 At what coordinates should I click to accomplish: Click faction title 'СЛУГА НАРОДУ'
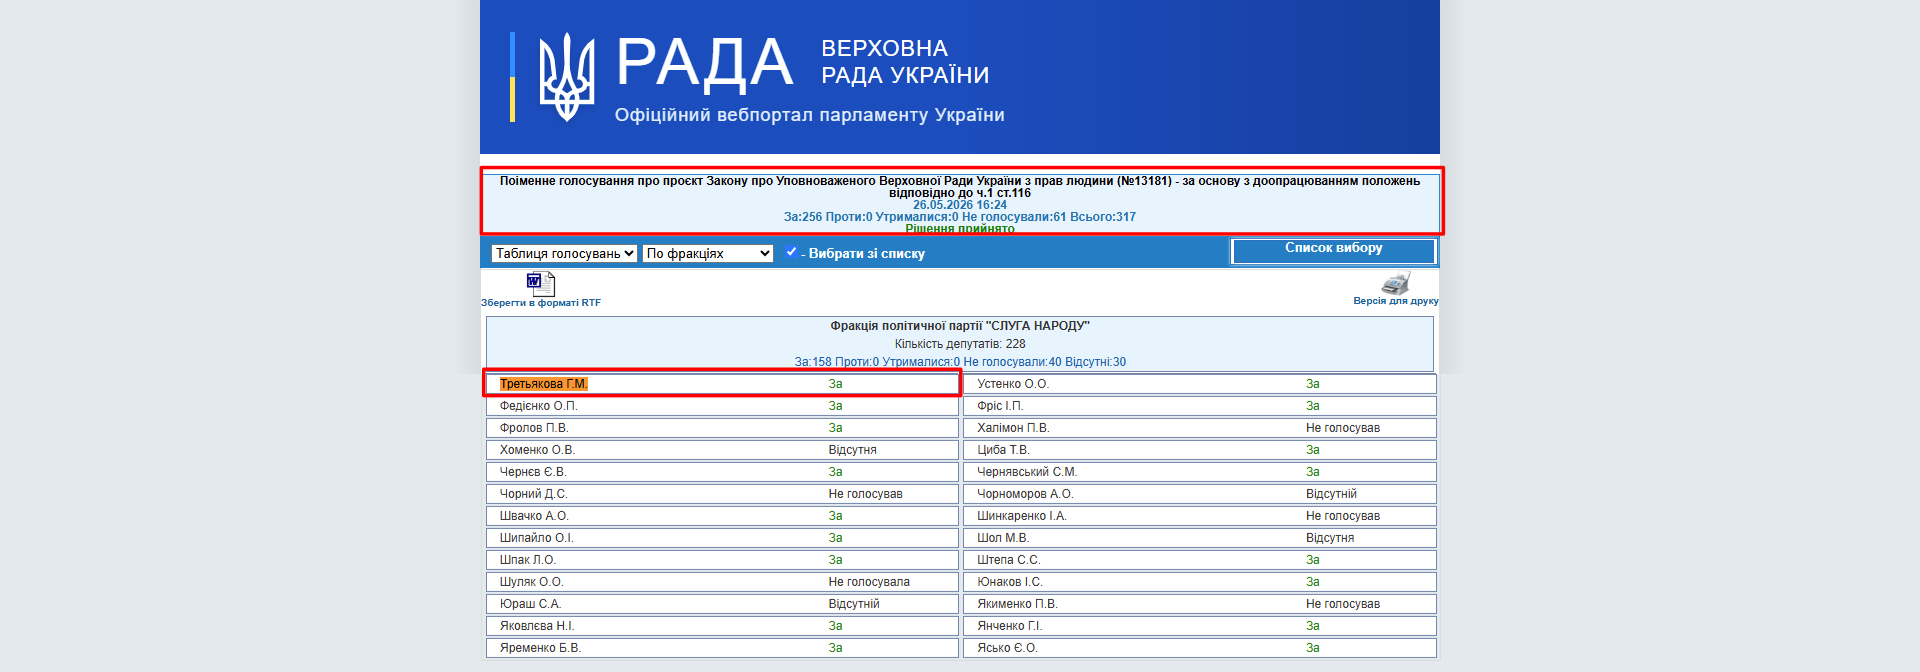click(x=960, y=326)
